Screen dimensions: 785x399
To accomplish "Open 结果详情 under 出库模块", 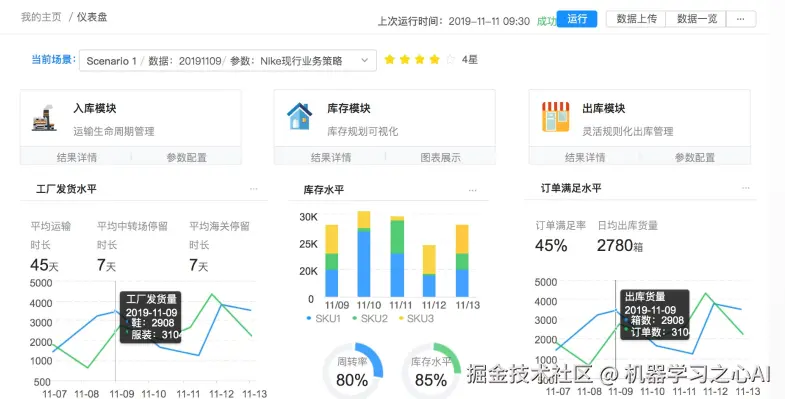I will [585, 157].
